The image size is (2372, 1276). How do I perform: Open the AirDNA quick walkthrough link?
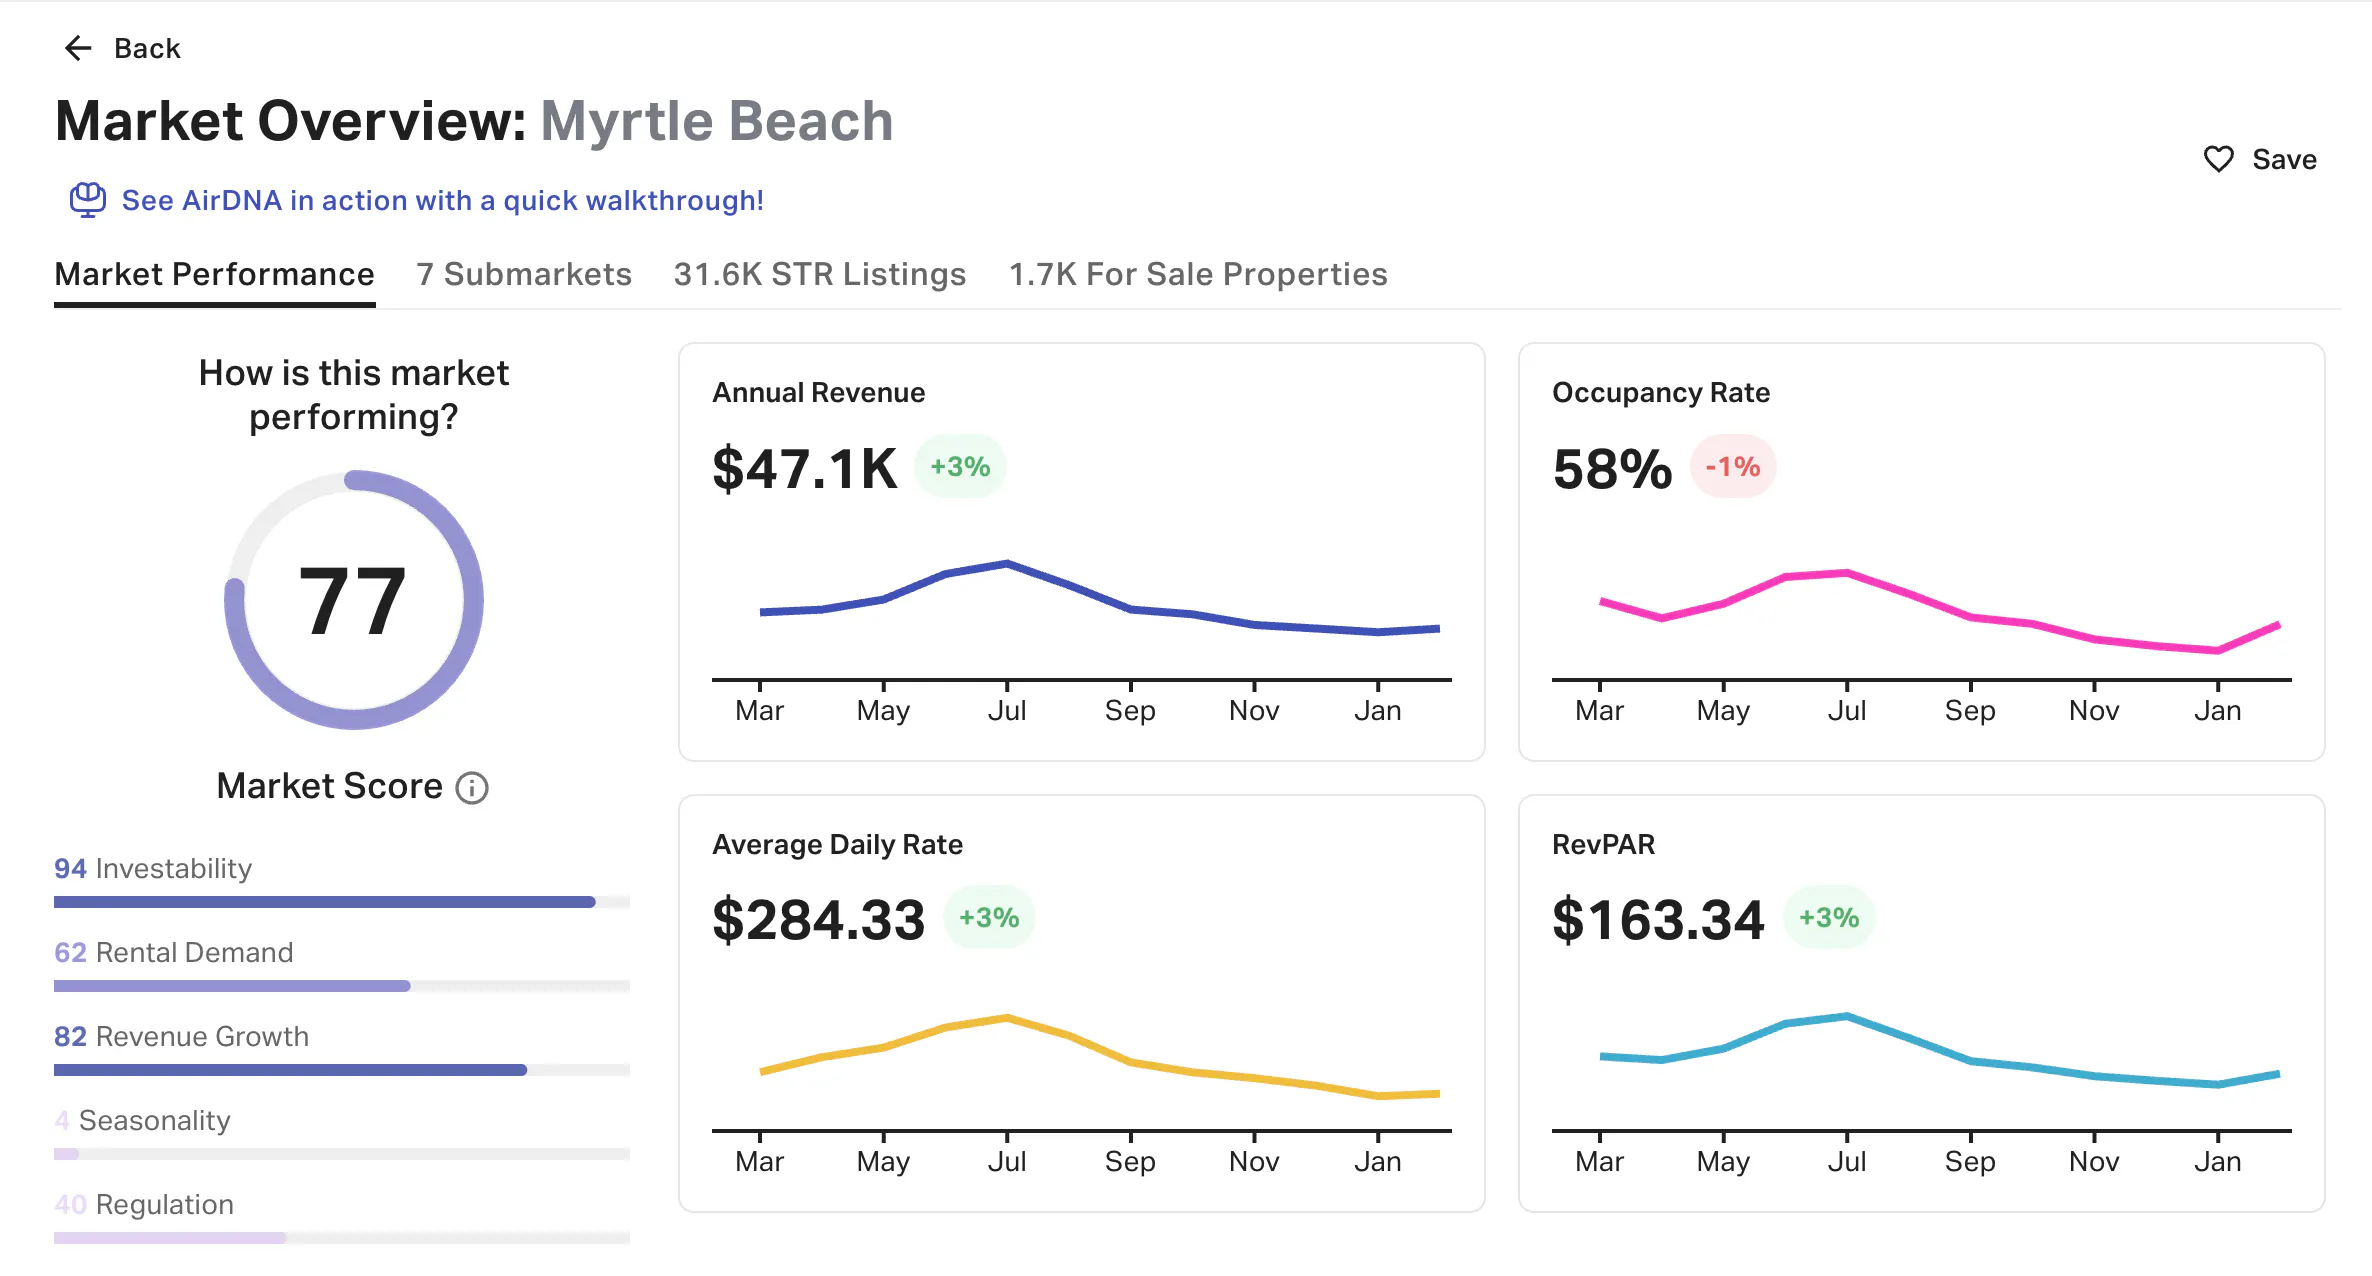pos(442,200)
